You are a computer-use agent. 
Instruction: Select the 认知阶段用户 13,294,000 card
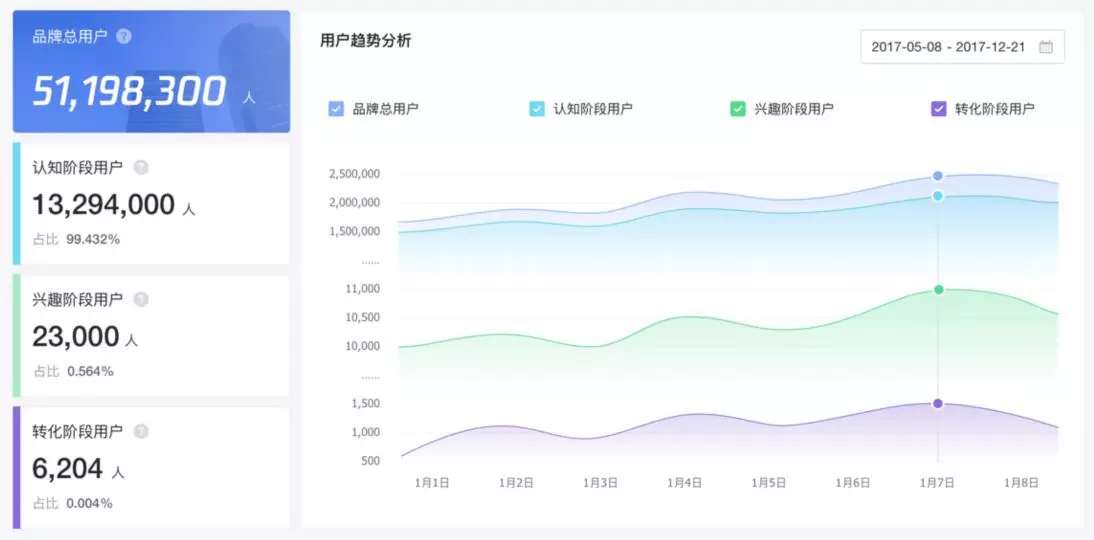[x=151, y=203]
